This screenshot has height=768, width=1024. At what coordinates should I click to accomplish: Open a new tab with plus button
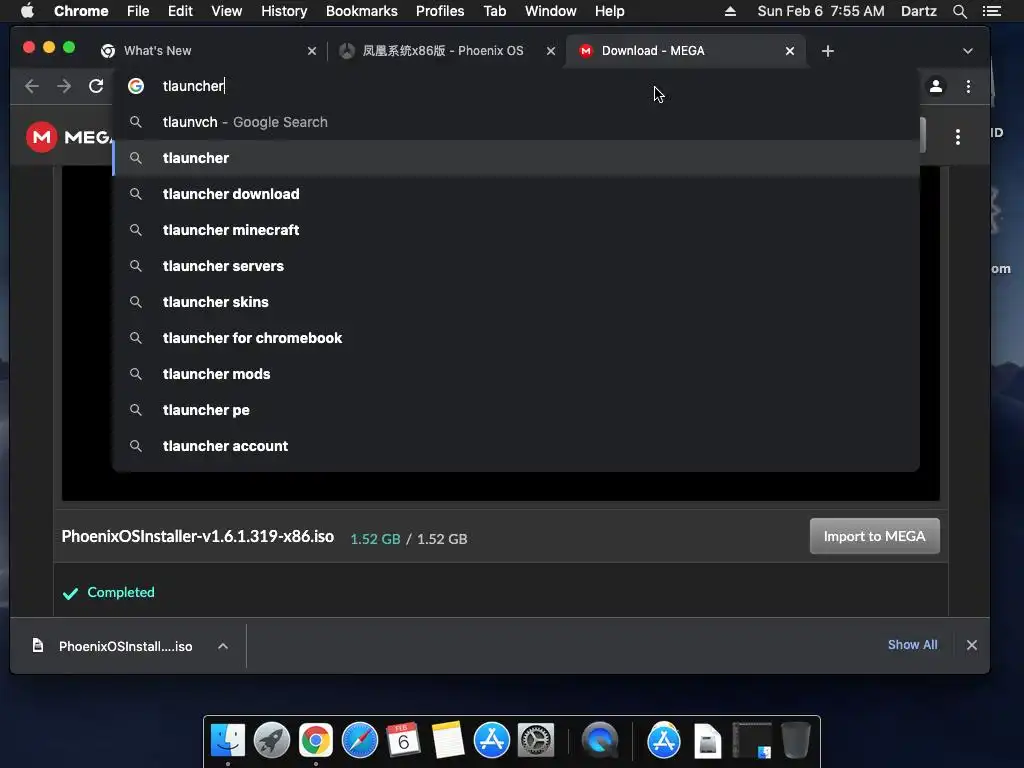tap(827, 51)
